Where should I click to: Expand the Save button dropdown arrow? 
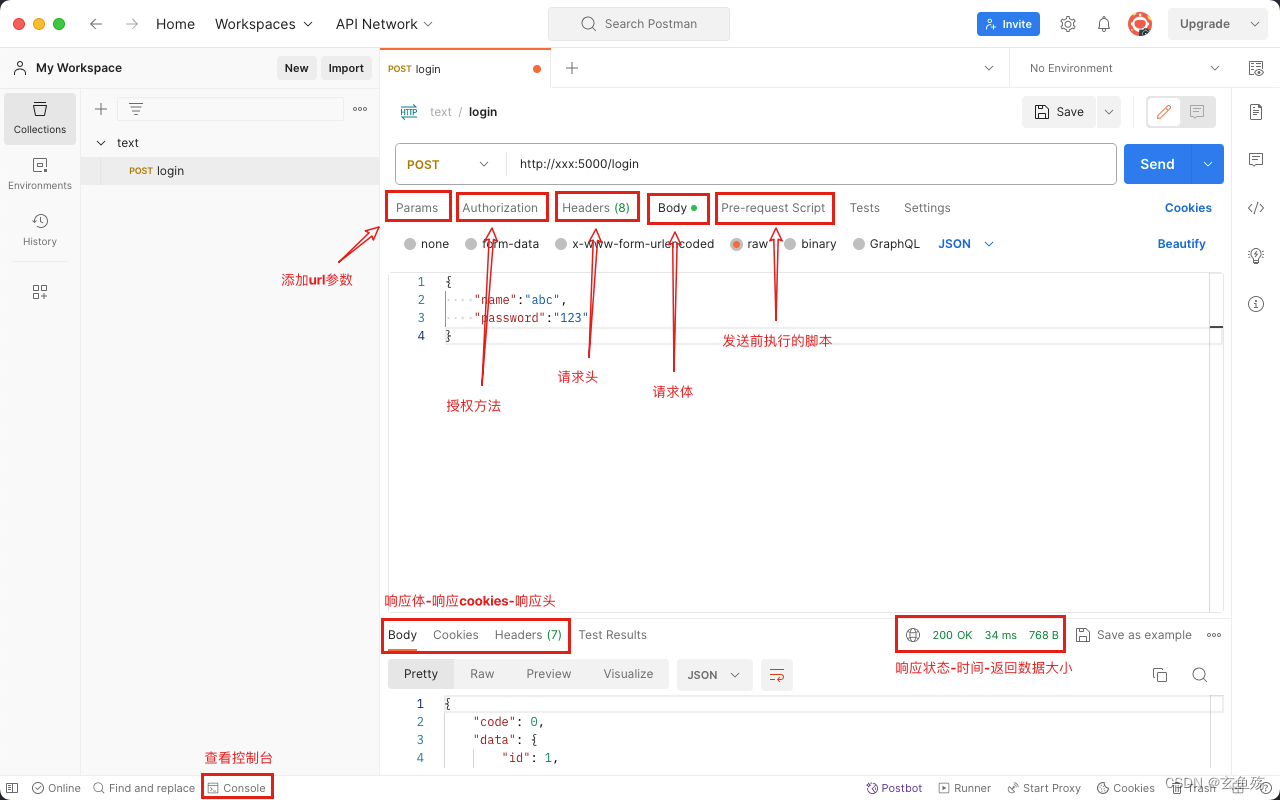[x=1108, y=112]
